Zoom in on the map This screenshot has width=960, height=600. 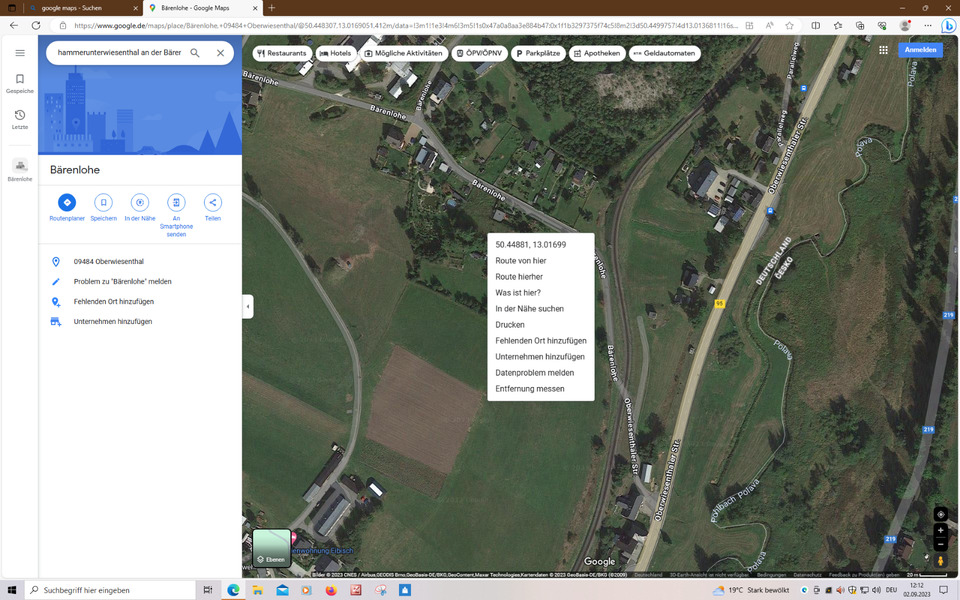point(940,531)
